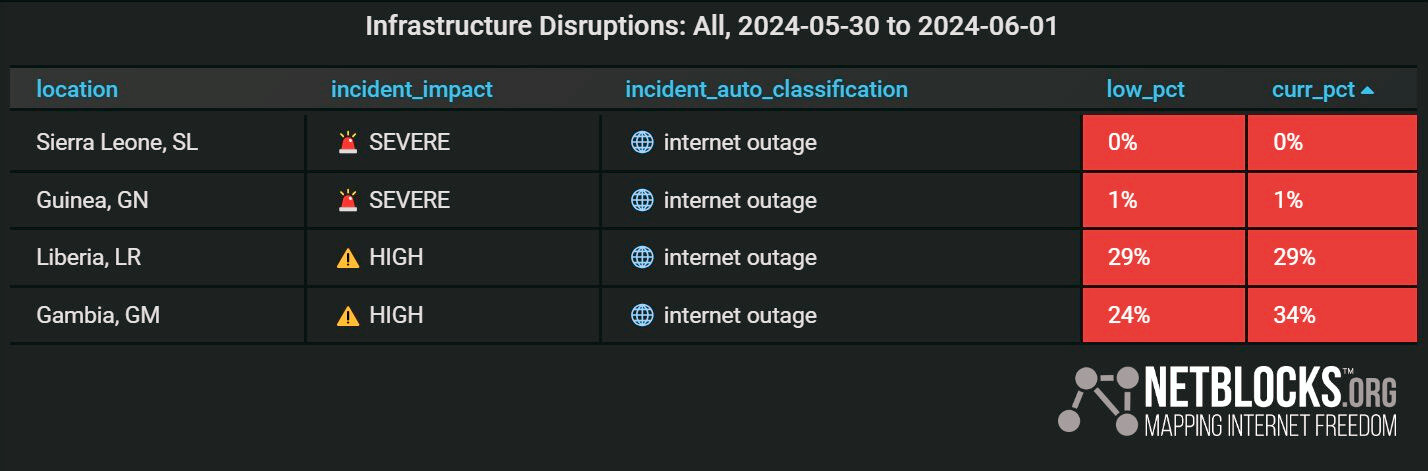The image size is (1428, 471).
Task: Click the warning triangle in Liberia row
Action: click(348, 258)
